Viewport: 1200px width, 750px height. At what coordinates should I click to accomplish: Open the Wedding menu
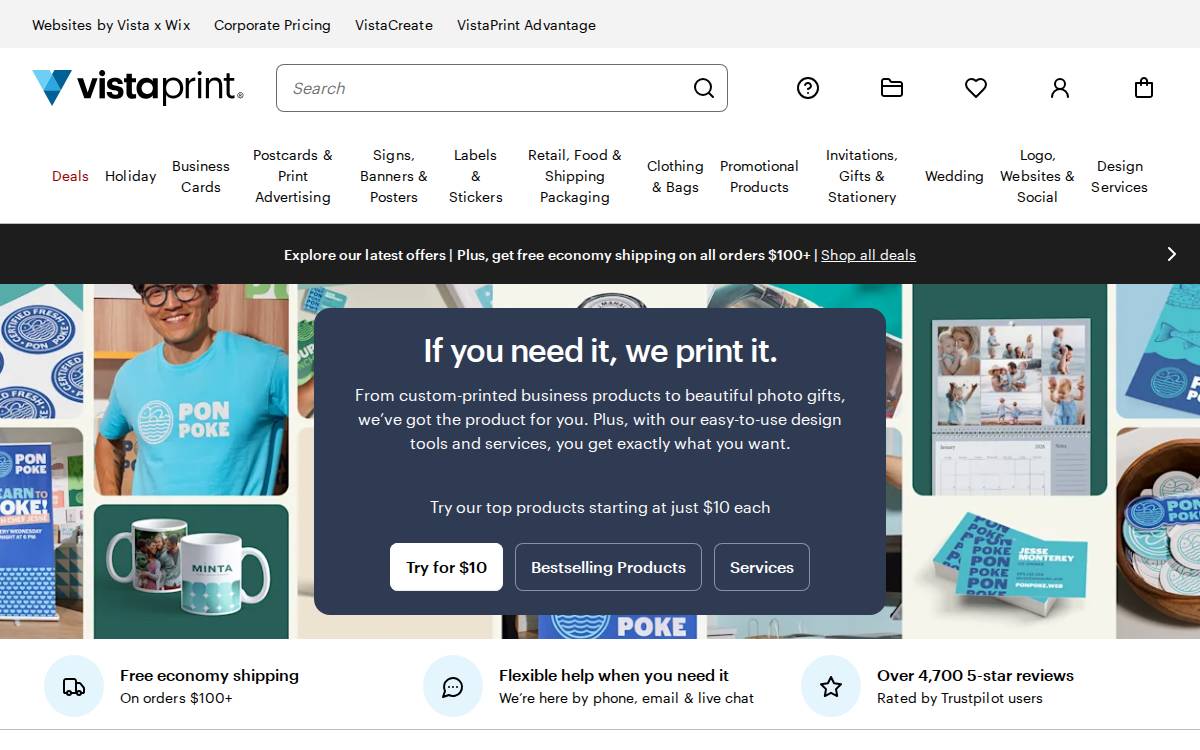tap(954, 176)
